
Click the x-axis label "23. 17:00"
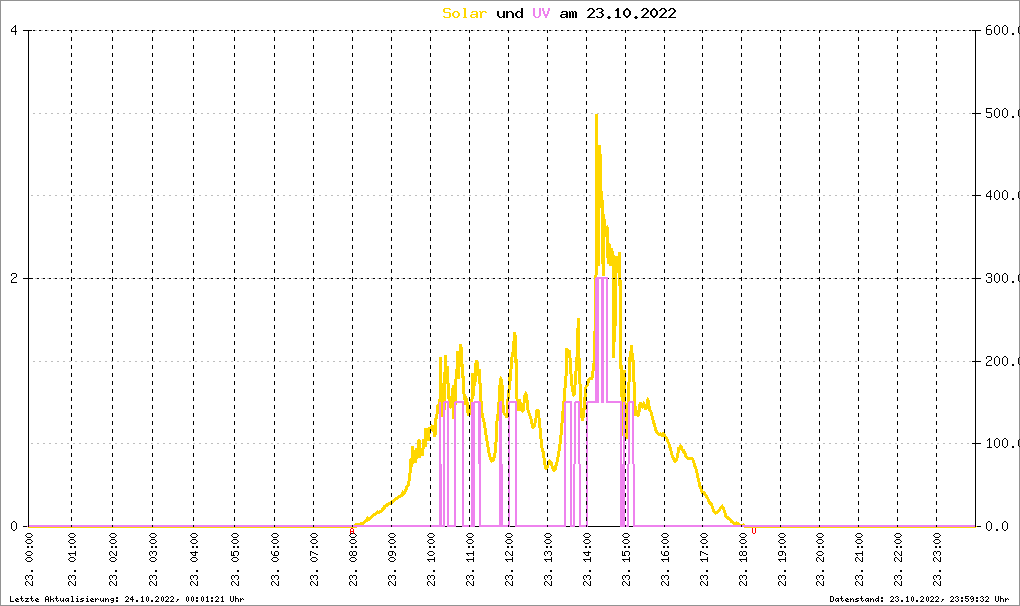point(703,560)
